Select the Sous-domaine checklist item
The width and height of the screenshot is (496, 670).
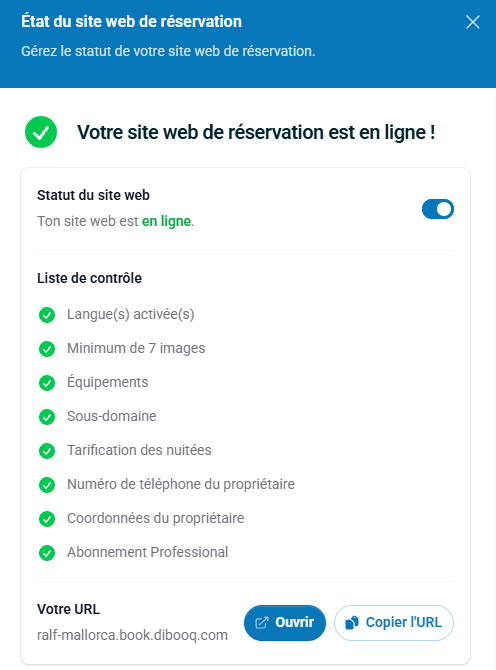pos(112,416)
